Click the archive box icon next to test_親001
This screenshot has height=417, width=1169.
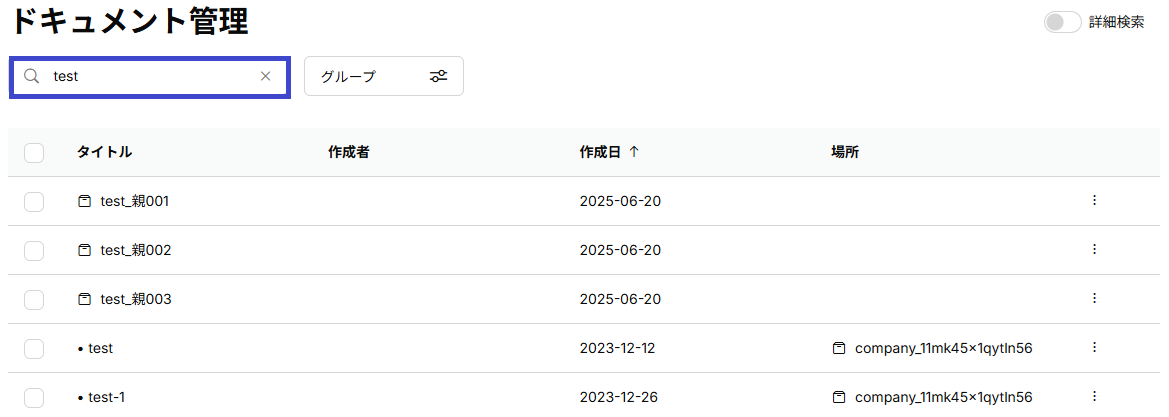[x=84, y=201]
